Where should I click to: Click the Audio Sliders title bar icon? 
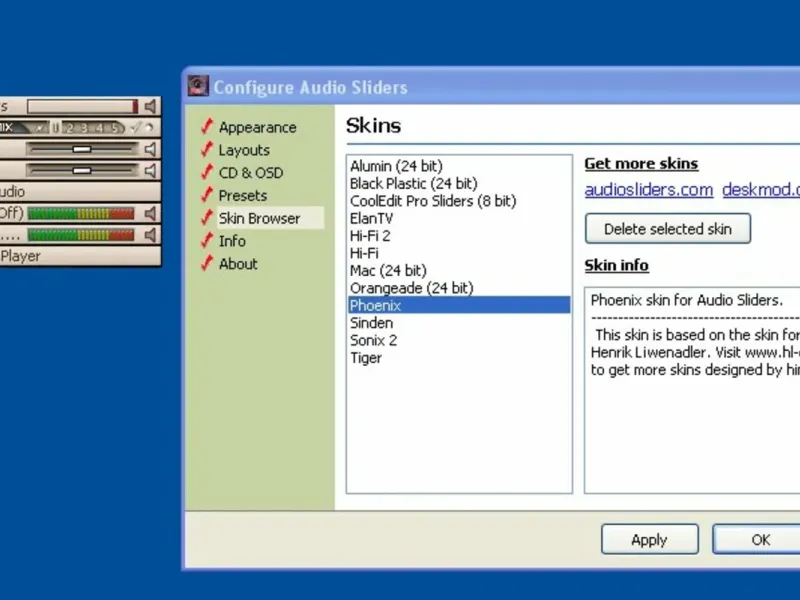[198, 86]
